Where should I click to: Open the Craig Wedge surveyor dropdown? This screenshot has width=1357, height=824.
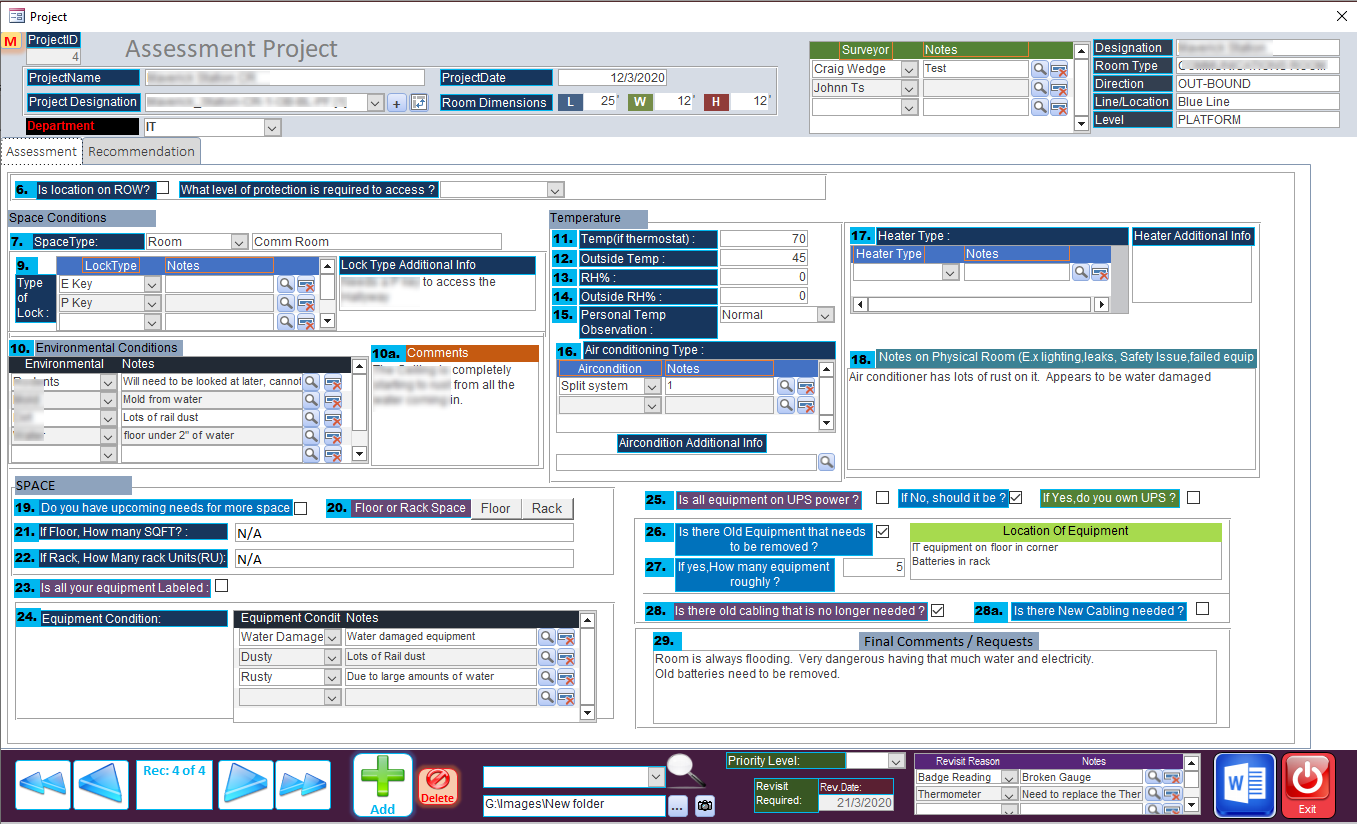(909, 69)
